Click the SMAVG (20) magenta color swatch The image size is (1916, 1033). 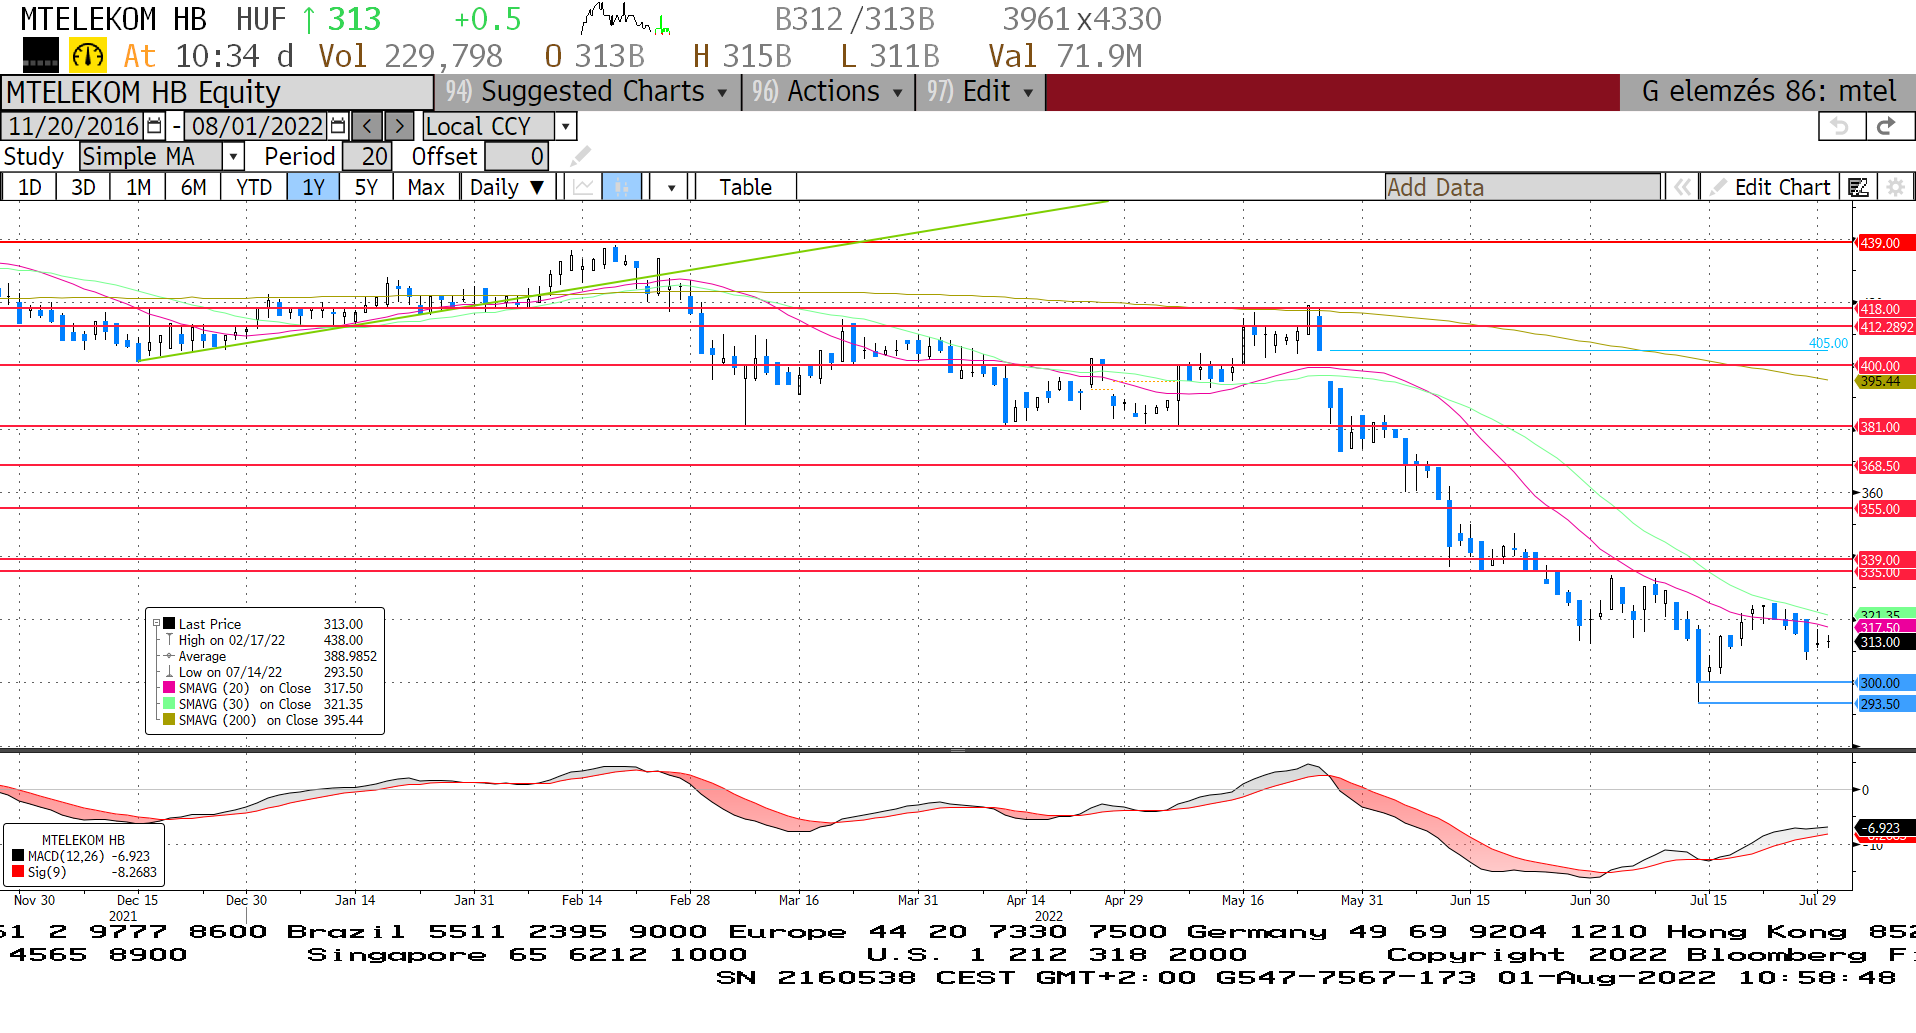pyautogui.click(x=169, y=688)
